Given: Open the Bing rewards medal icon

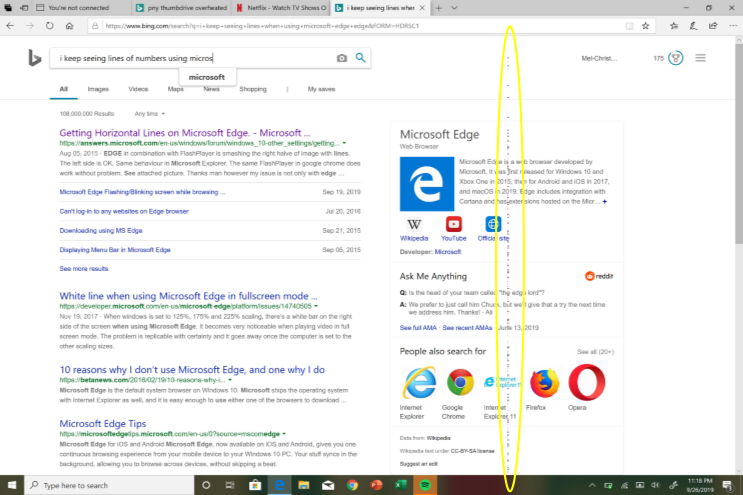Looking at the screenshot, I should [676, 58].
